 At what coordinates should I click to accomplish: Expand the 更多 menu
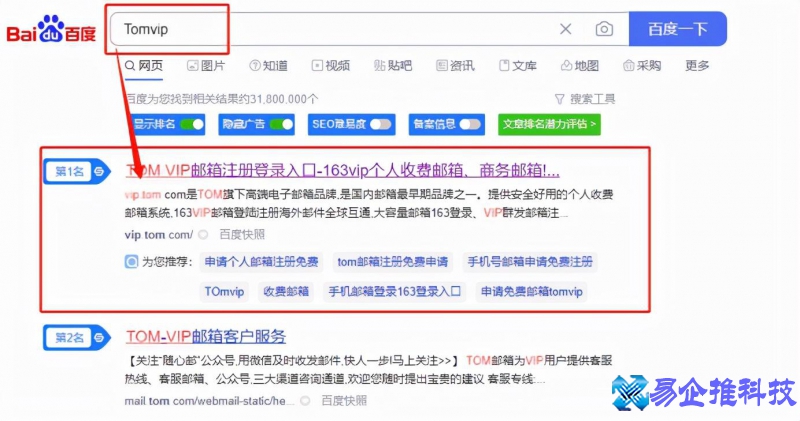tap(697, 66)
